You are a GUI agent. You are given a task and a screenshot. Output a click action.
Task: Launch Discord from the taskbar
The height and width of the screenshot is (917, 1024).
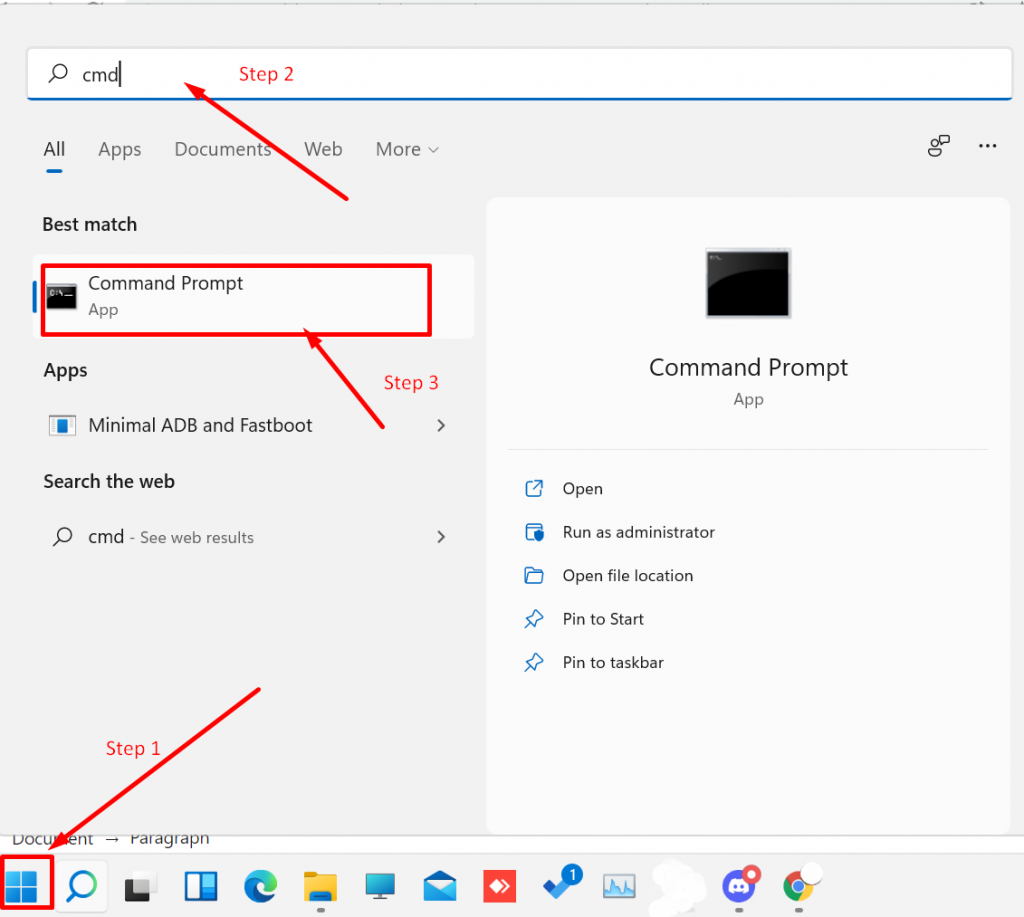point(739,885)
